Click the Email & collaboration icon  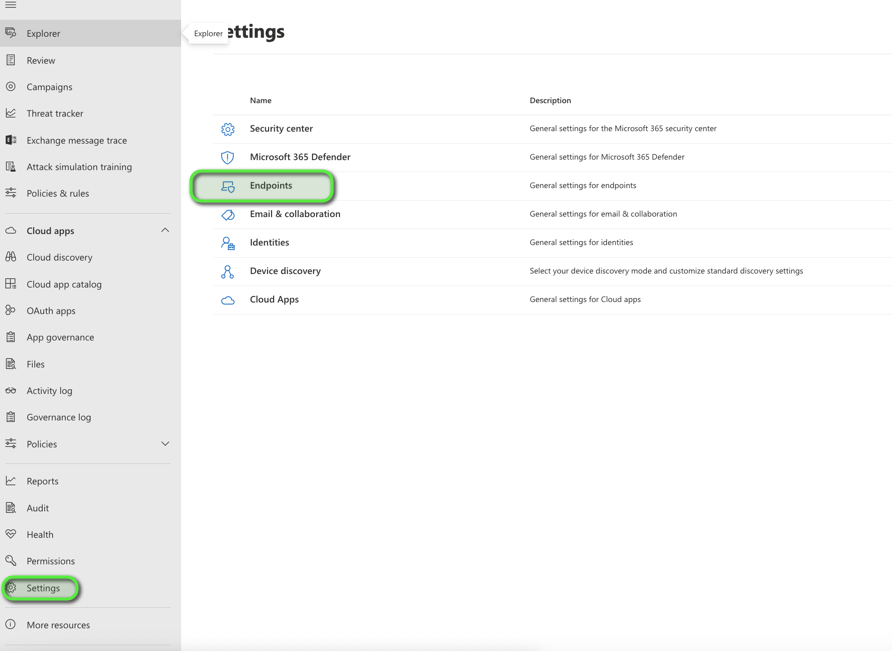click(x=228, y=214)
